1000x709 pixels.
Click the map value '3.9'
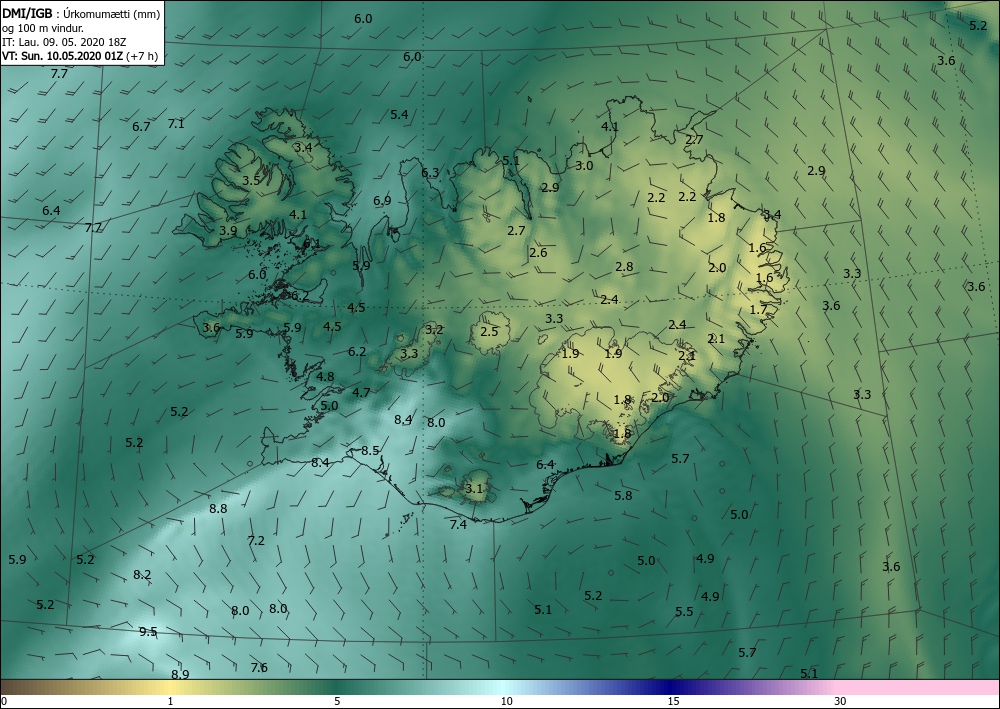coord(228,230)
